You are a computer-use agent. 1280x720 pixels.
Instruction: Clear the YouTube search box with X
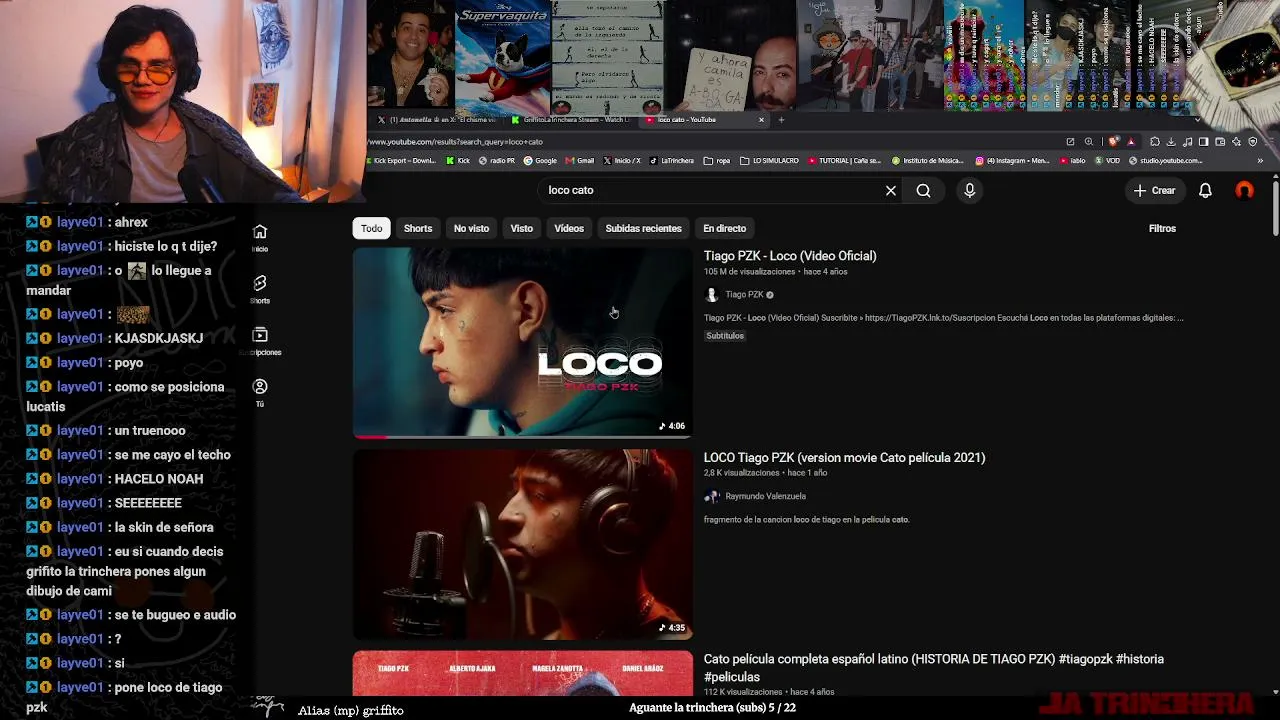[891, 190]
